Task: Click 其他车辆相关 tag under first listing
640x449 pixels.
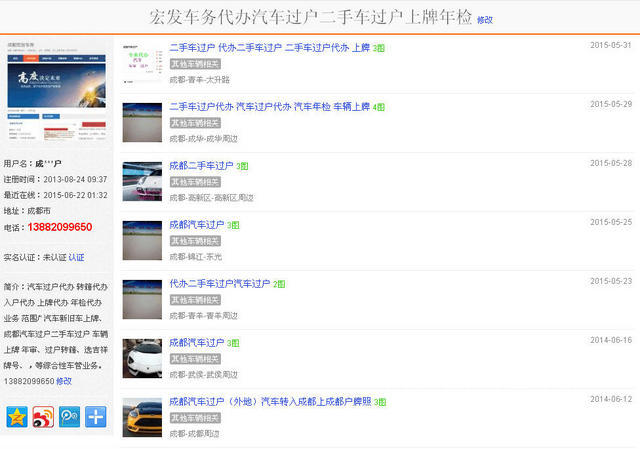Action: 194,64
